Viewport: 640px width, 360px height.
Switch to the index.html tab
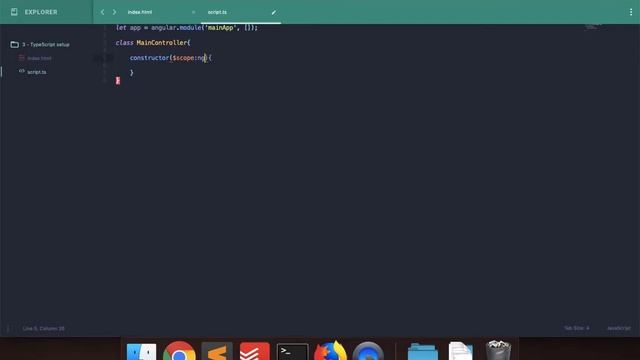[140, 12]
